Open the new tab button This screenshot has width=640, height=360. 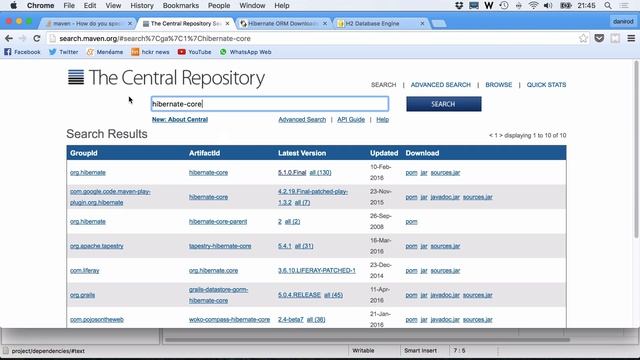point(439,24)
